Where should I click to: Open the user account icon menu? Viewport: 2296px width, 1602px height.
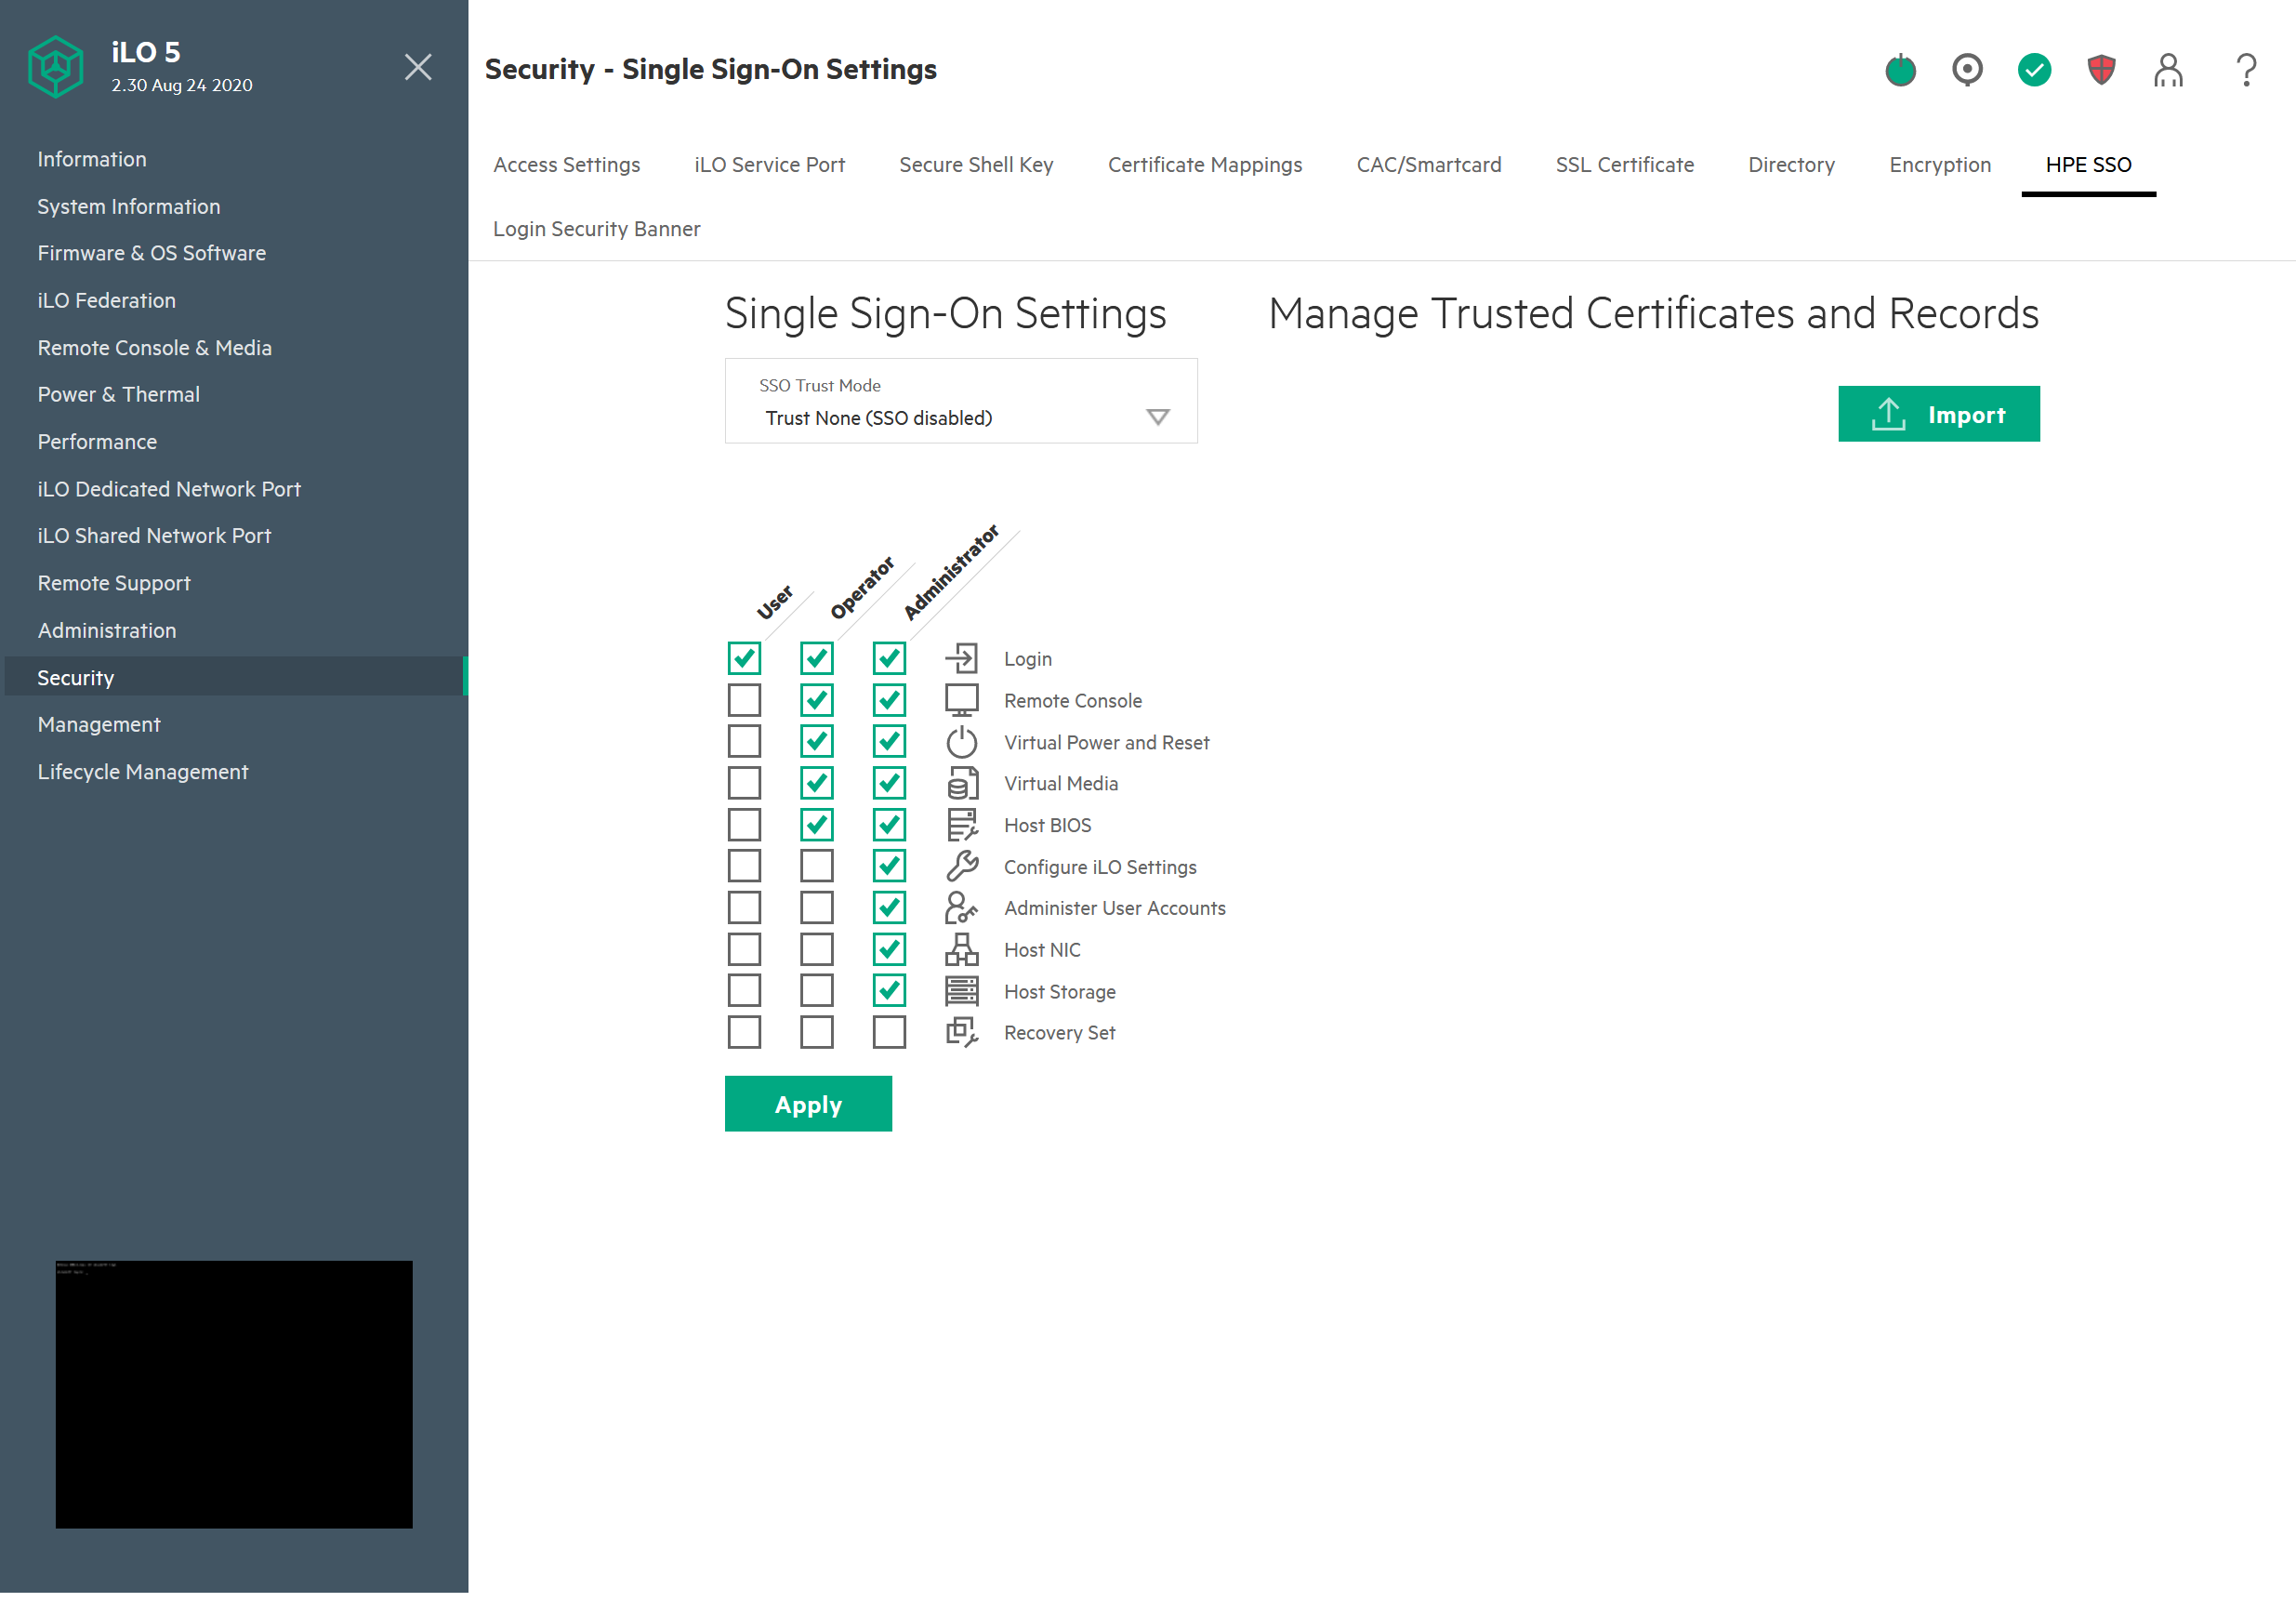tap(2168, 70)
